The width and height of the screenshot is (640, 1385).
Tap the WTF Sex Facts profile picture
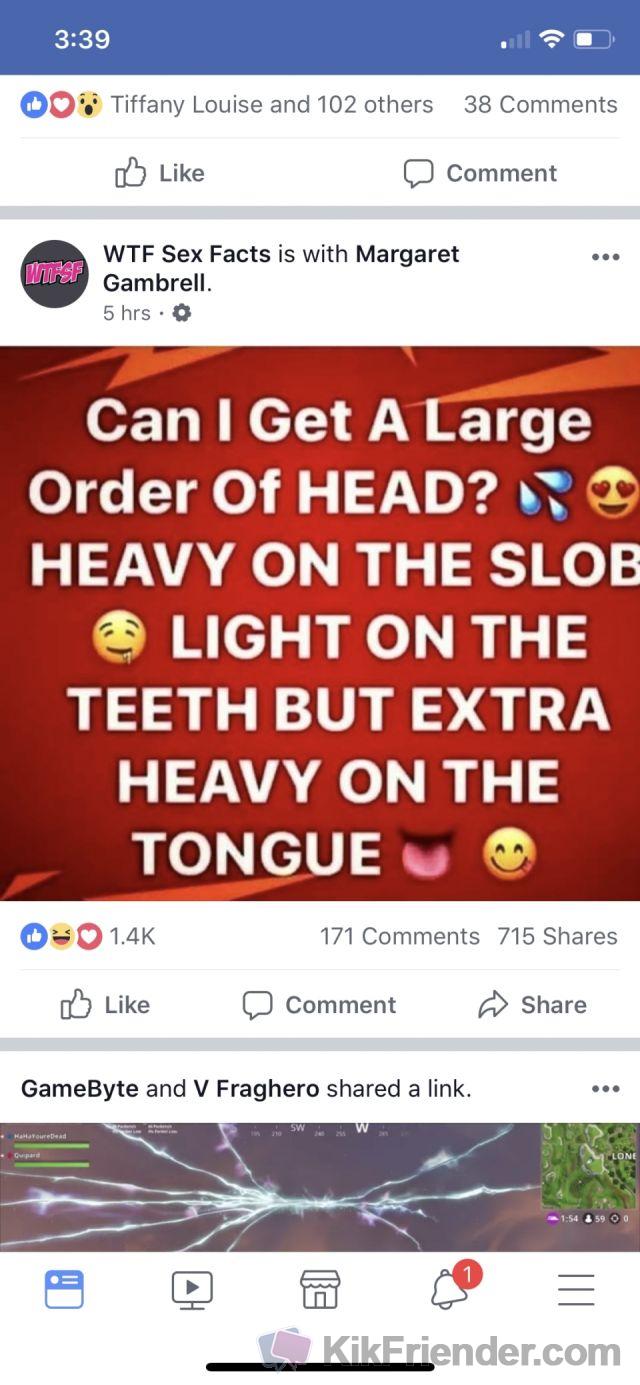(55, 273)
